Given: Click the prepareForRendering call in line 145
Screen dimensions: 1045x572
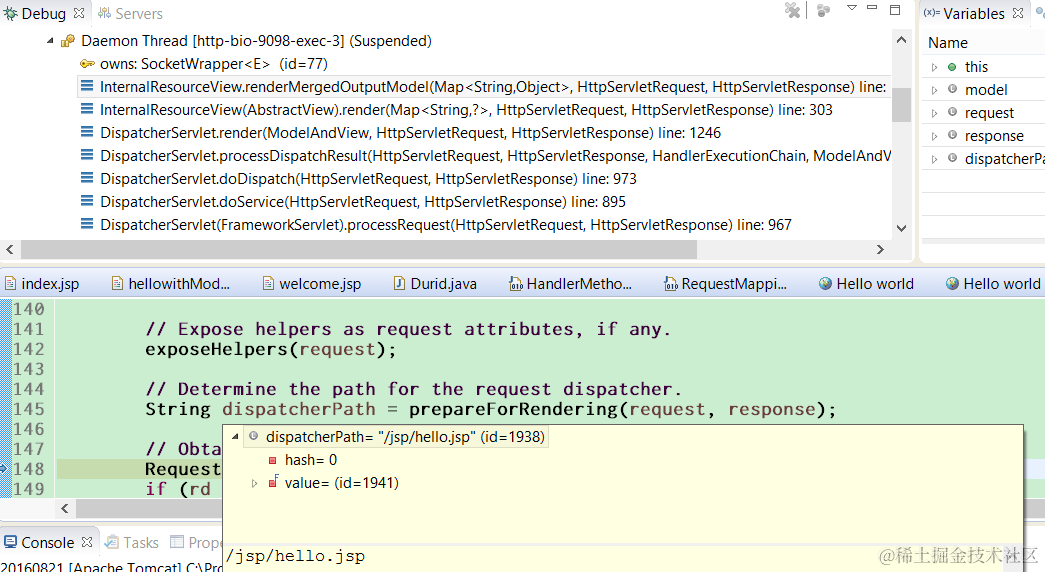Looking at the screenshot, I should click(x=622, y=409).
